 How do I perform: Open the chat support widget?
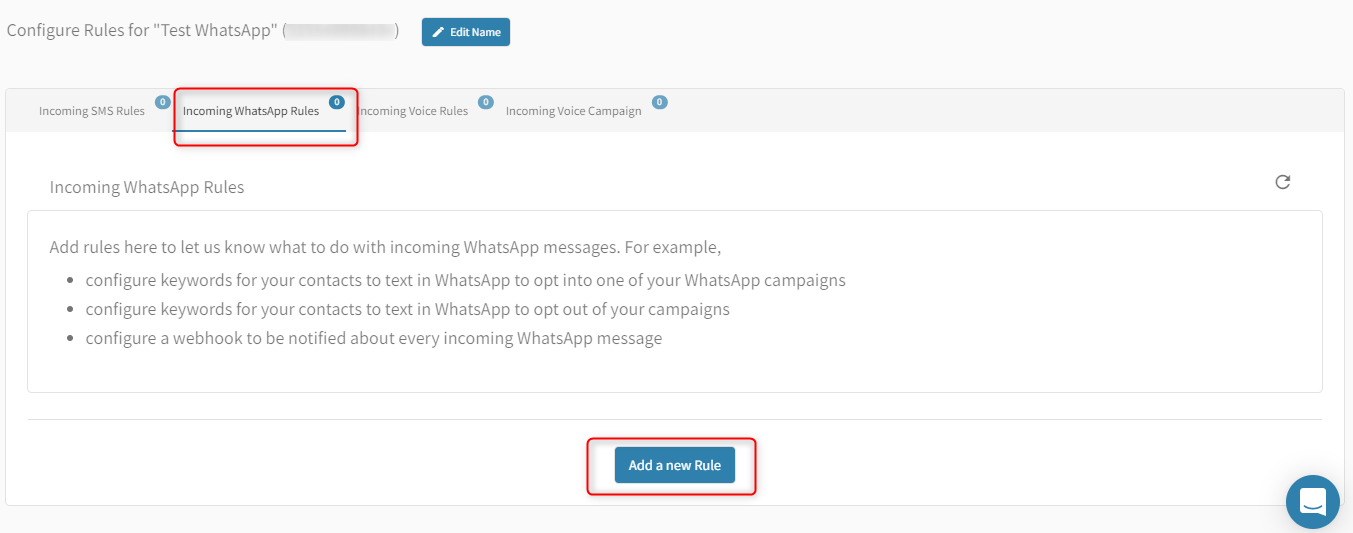[1312, 501]
